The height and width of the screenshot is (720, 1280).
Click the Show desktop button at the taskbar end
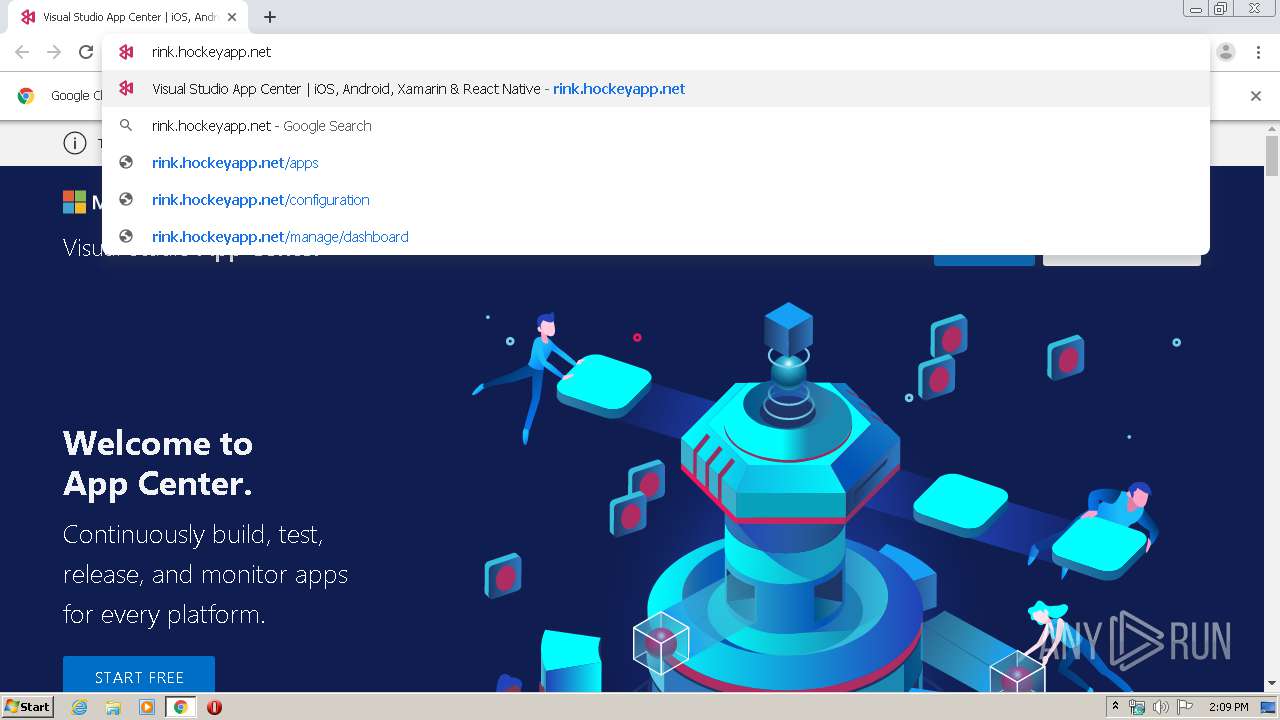pyautogui.click(x=1269, y=707)
